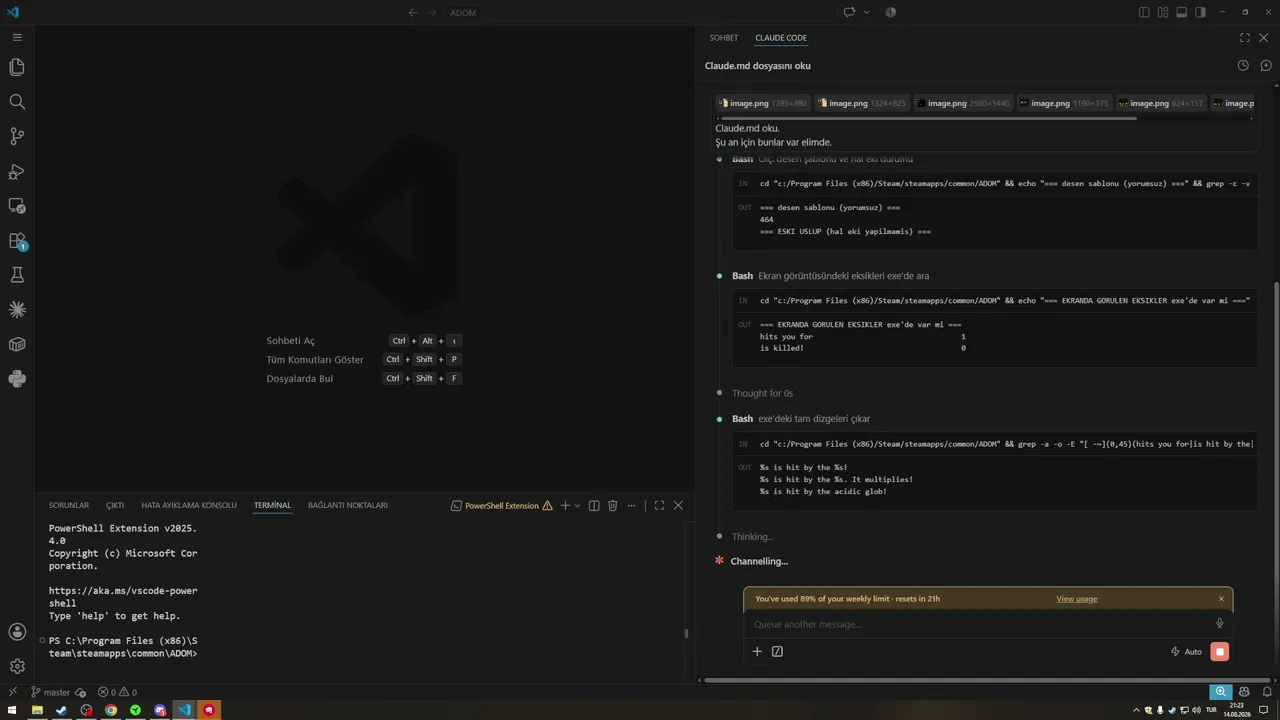Image resolution: width=1280 pixels, height=720 pixels.
Task: Go back using the title bar arrow
Action: click(413, 12)
